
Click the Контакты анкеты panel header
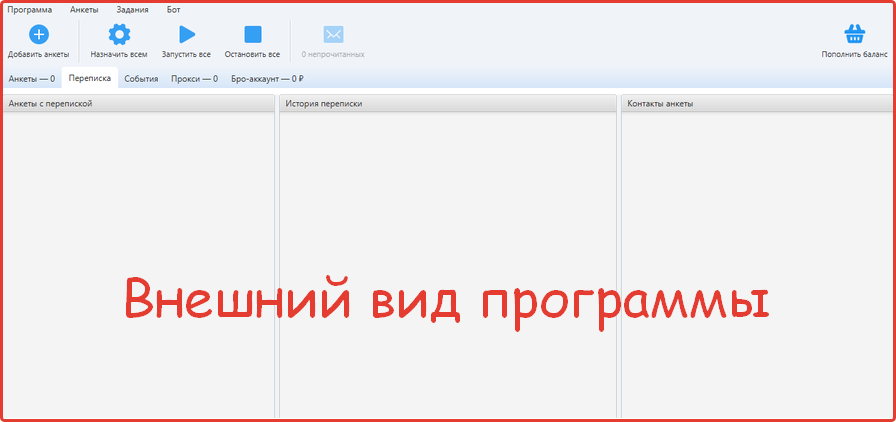point(755,103)
